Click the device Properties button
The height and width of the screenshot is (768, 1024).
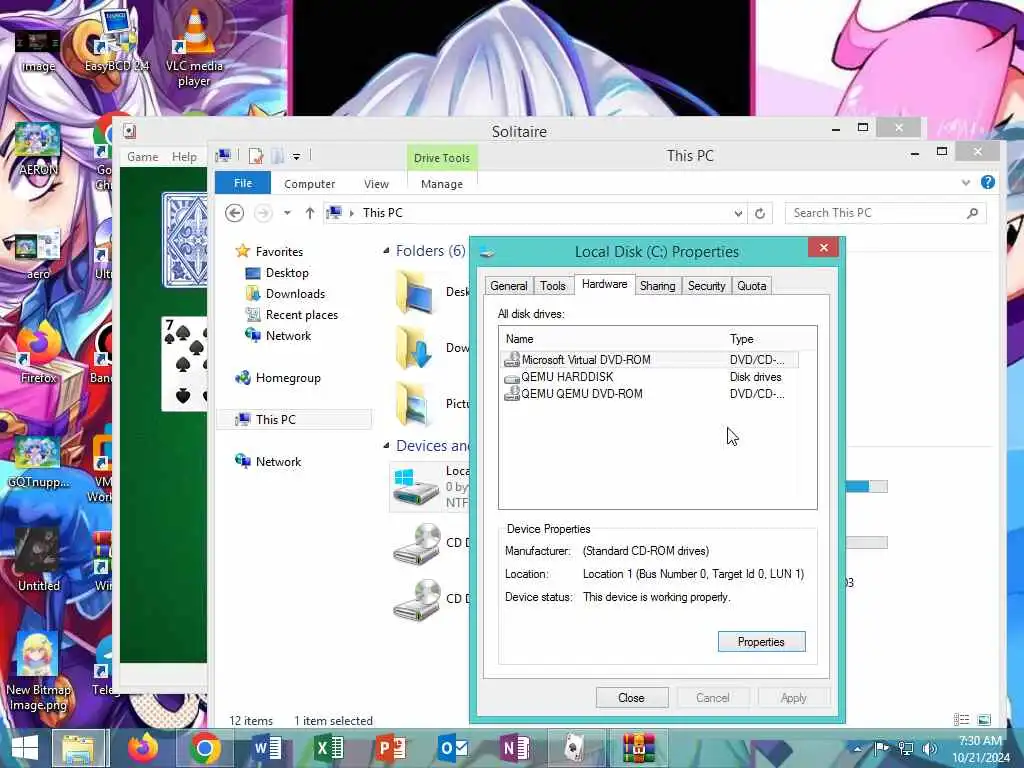coord(761,641)
